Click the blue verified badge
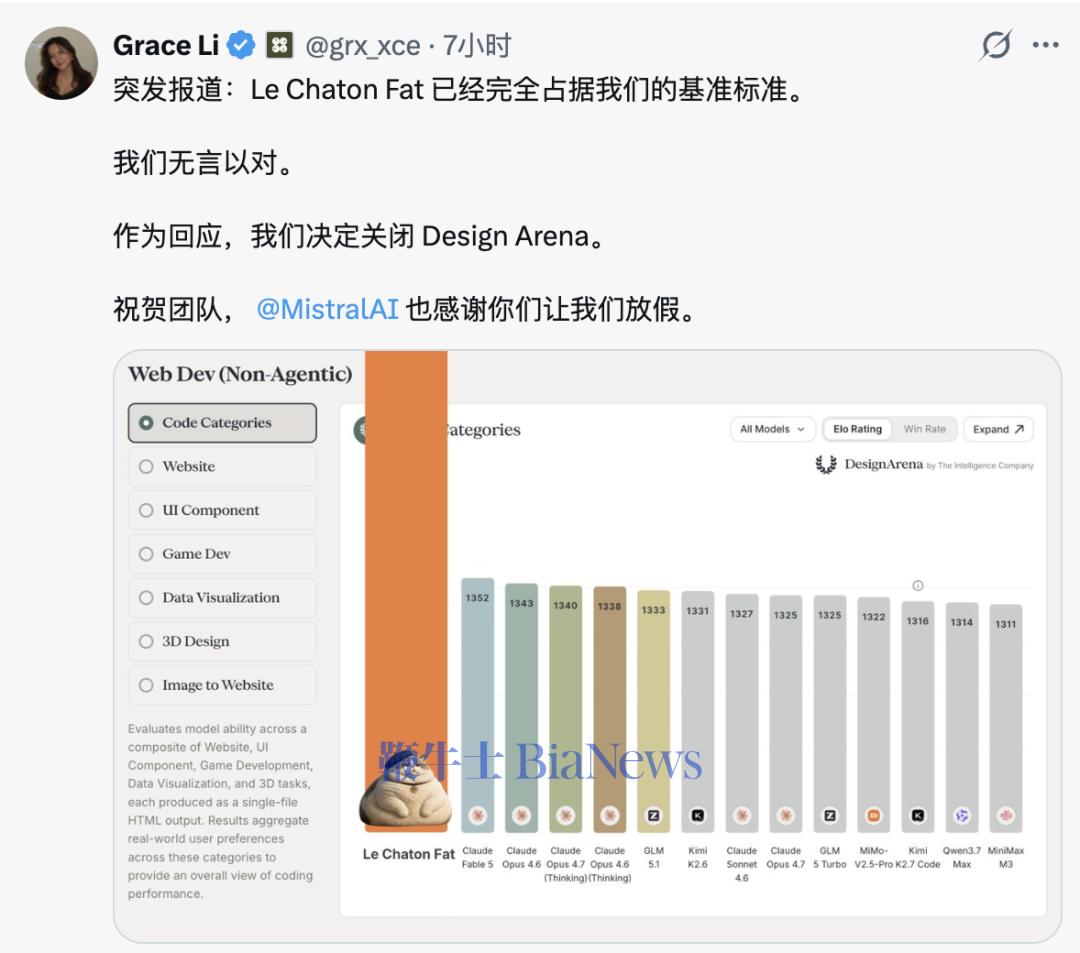The height and width of the screenshot is (953, 1080). pyautogui.click(x=241, y=45)
